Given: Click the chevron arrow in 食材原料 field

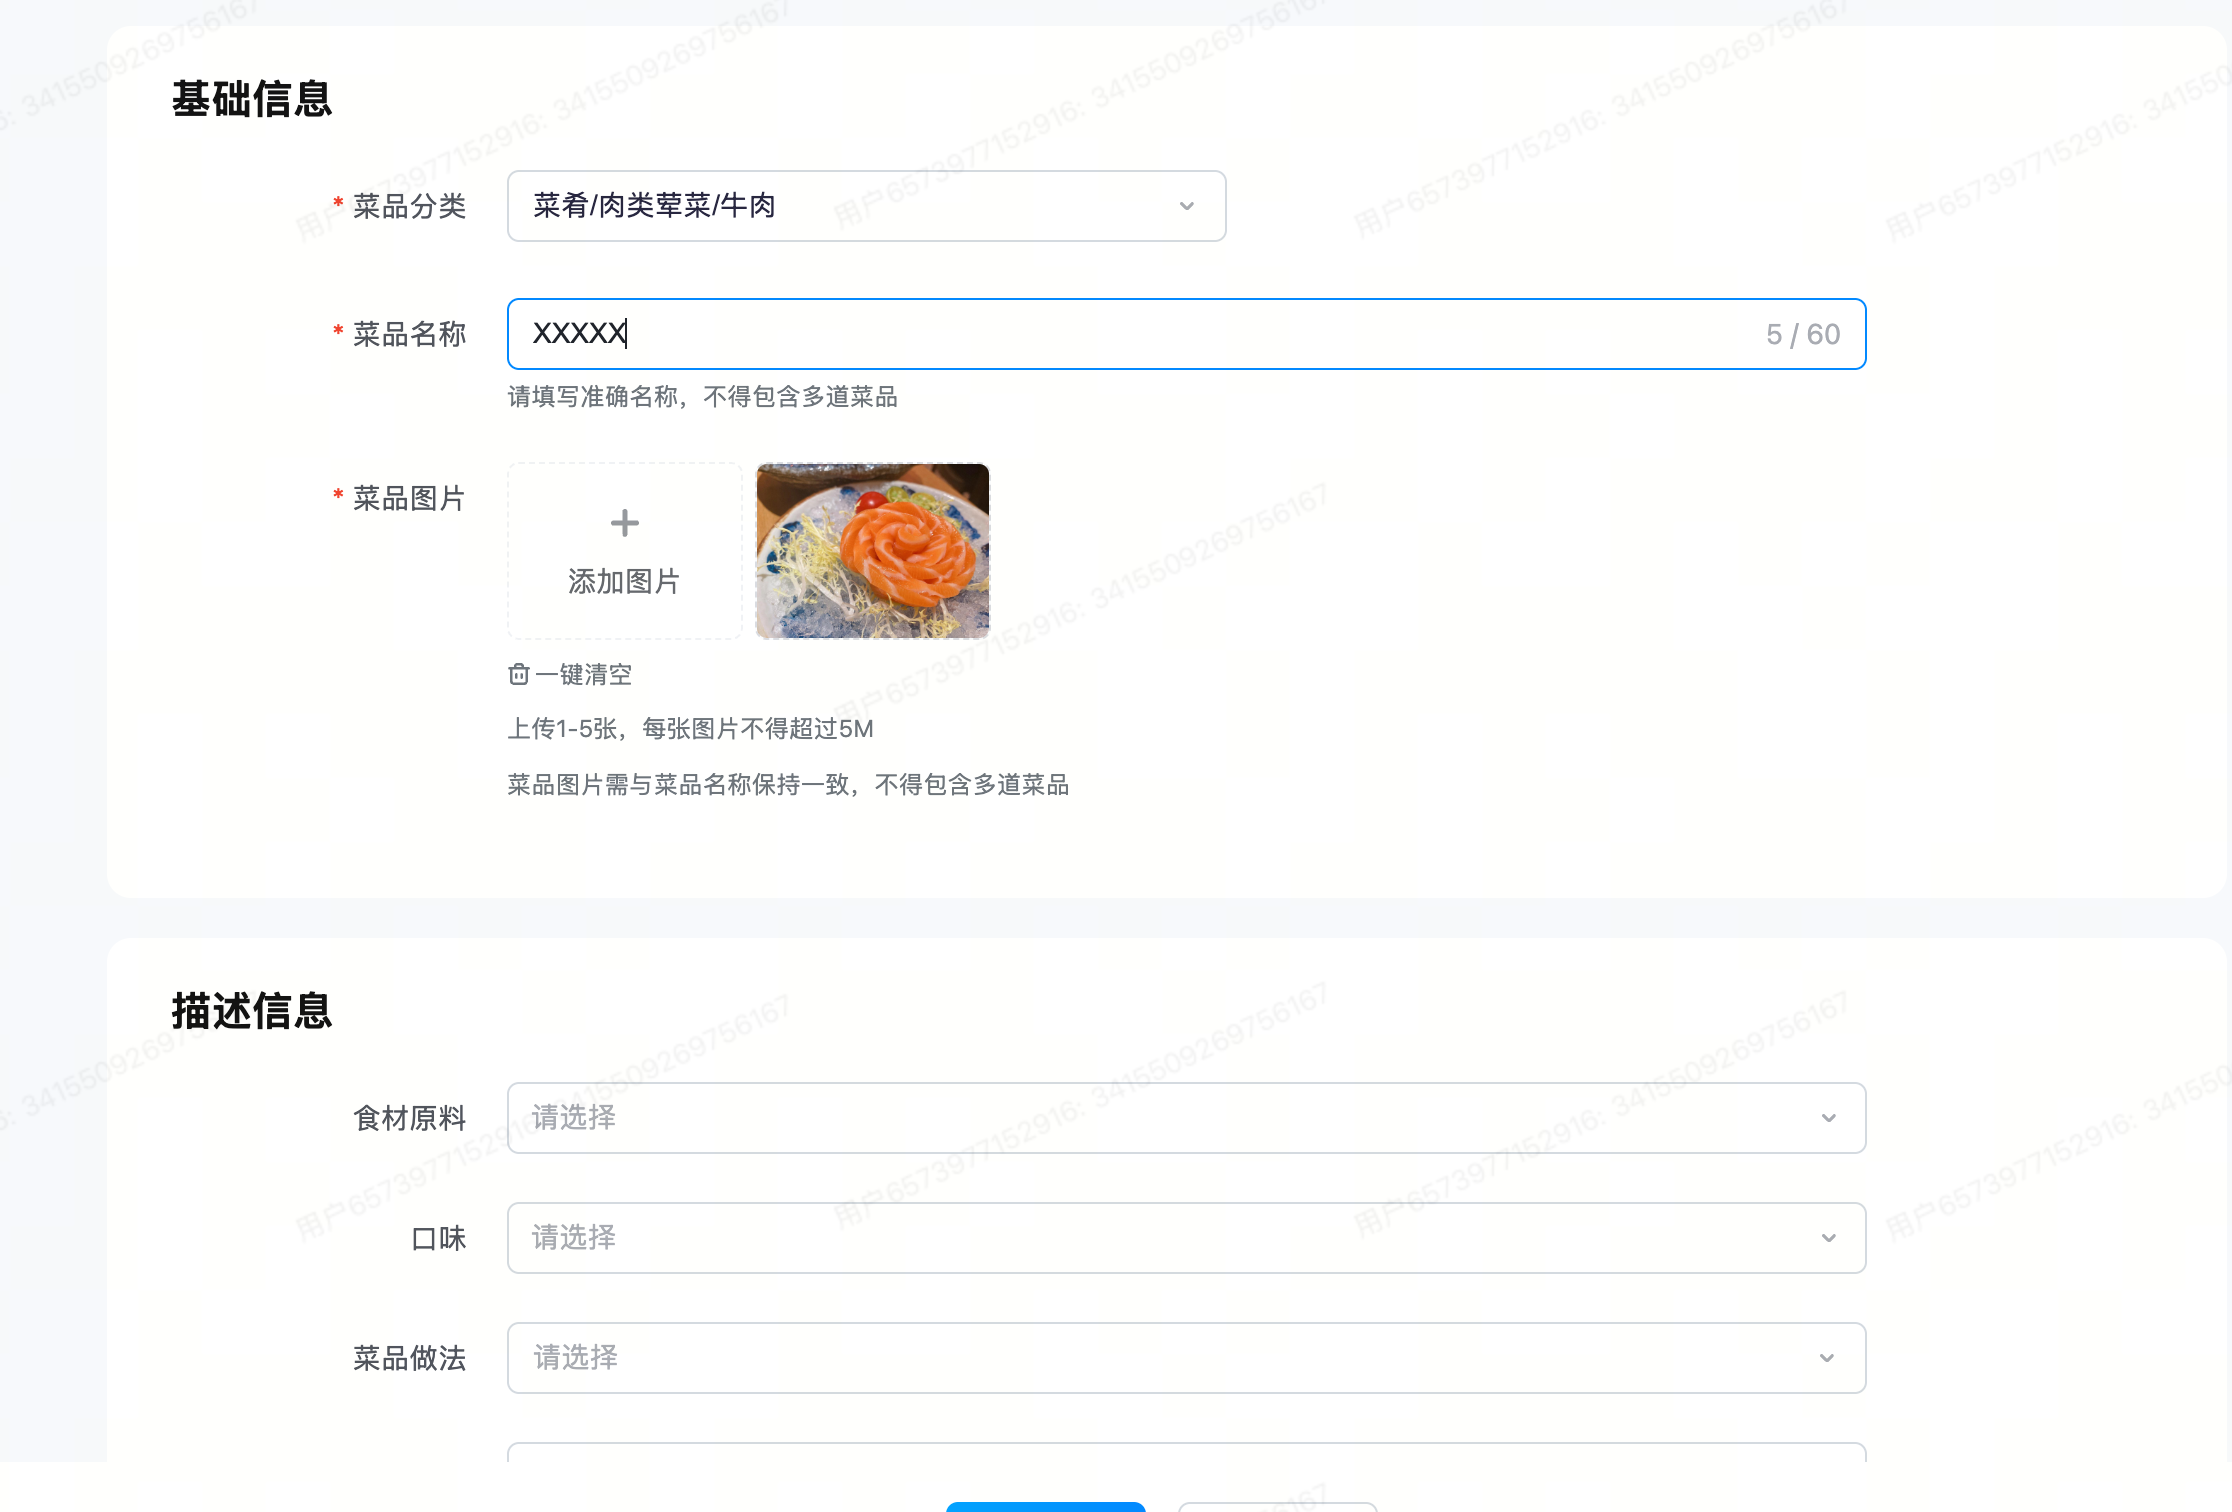Looking at the screenshot, I should pyautogui.click(x=1828, y=1118).
